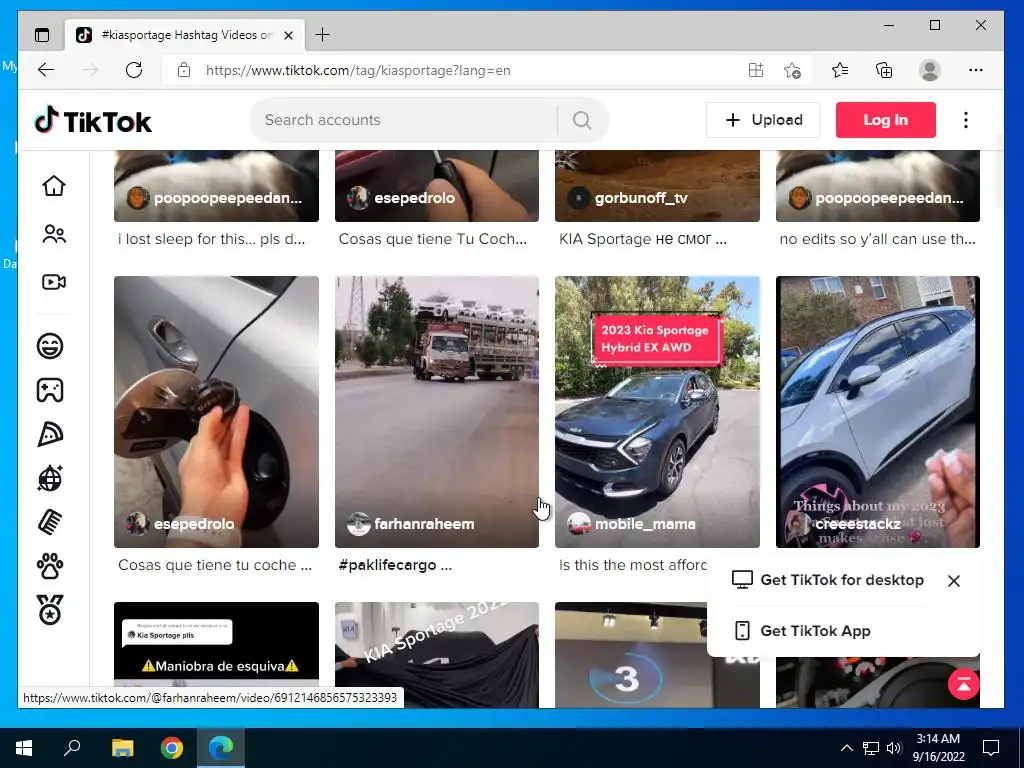This screenshot has height=768, width=1024.
Task: Open a new browser tab
Action: [323, 35]
